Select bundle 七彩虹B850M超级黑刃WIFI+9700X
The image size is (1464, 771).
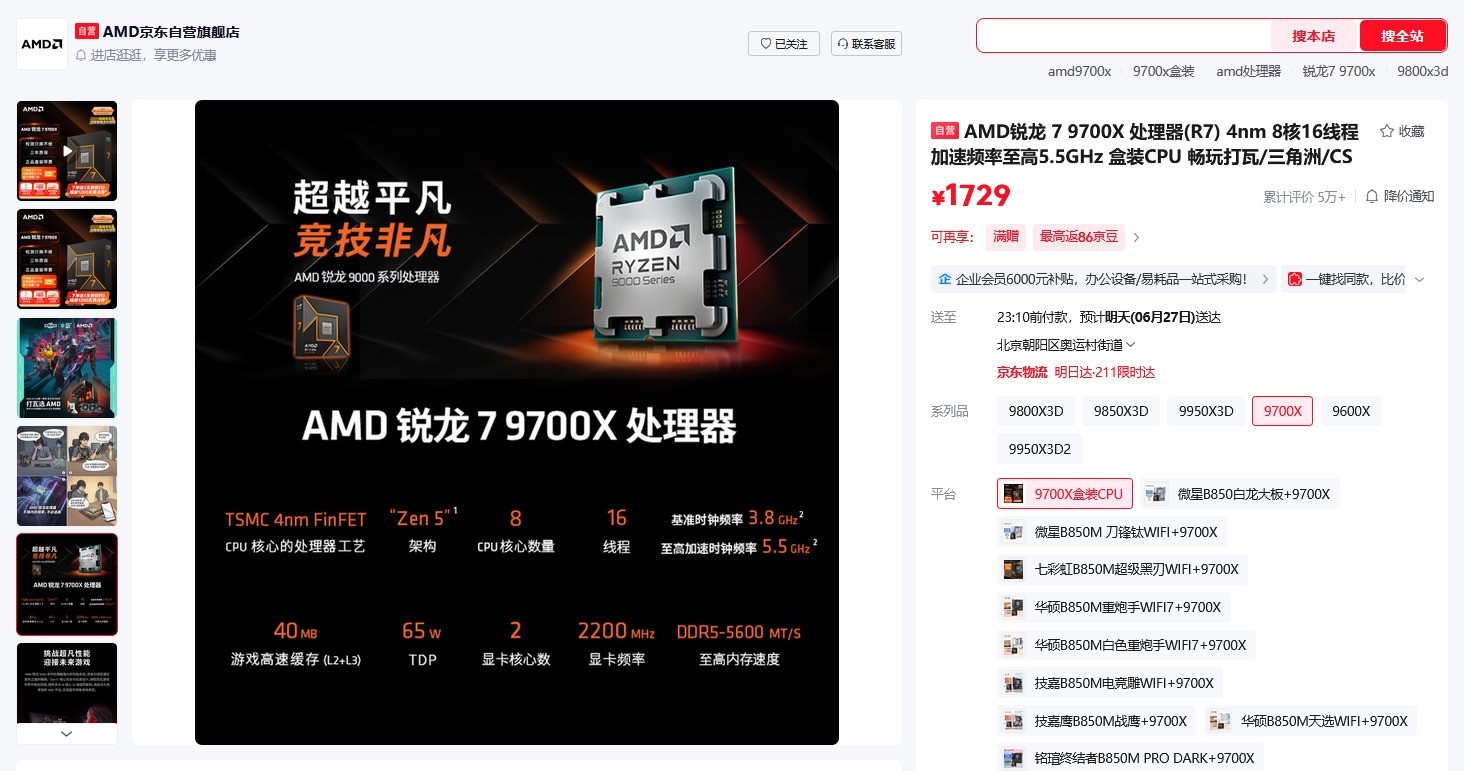(1122, 569)
